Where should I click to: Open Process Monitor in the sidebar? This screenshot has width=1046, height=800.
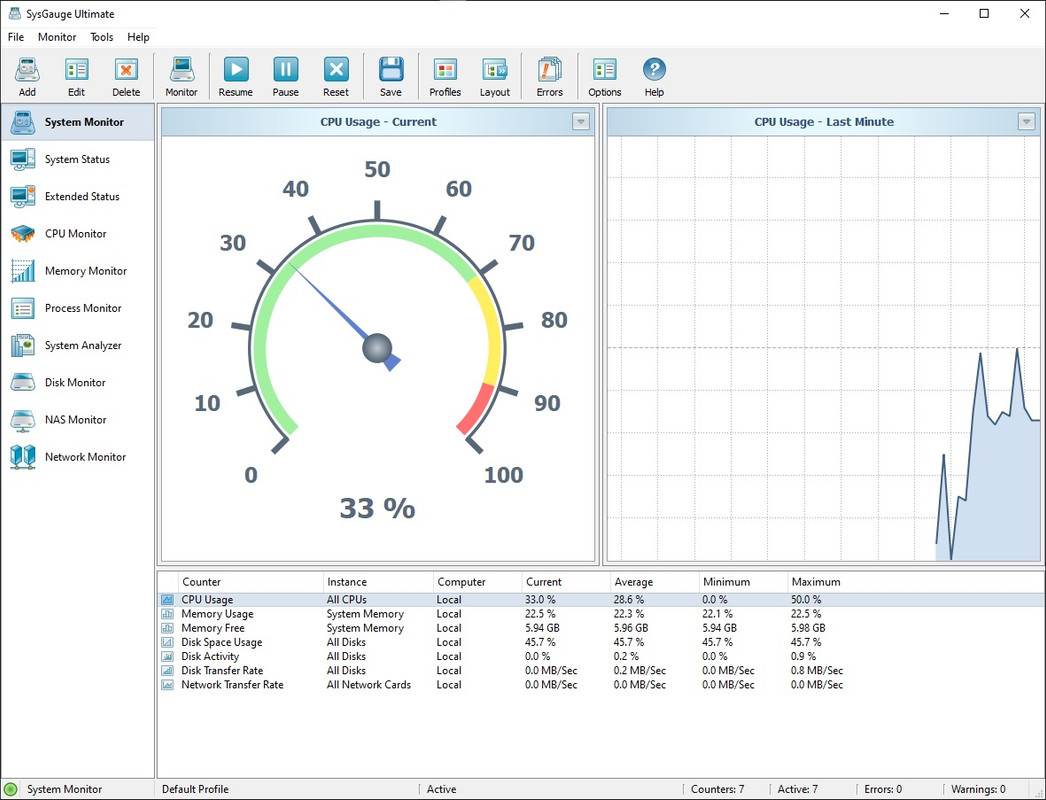pos(77,308)
